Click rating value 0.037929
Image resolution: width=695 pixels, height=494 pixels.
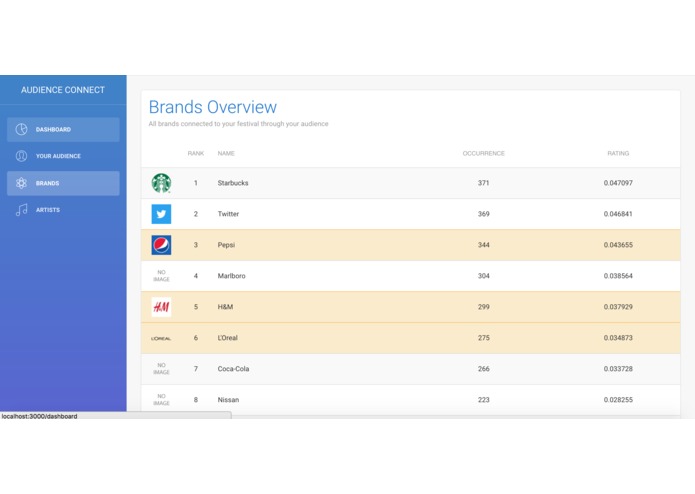click(x=618, y=307)
